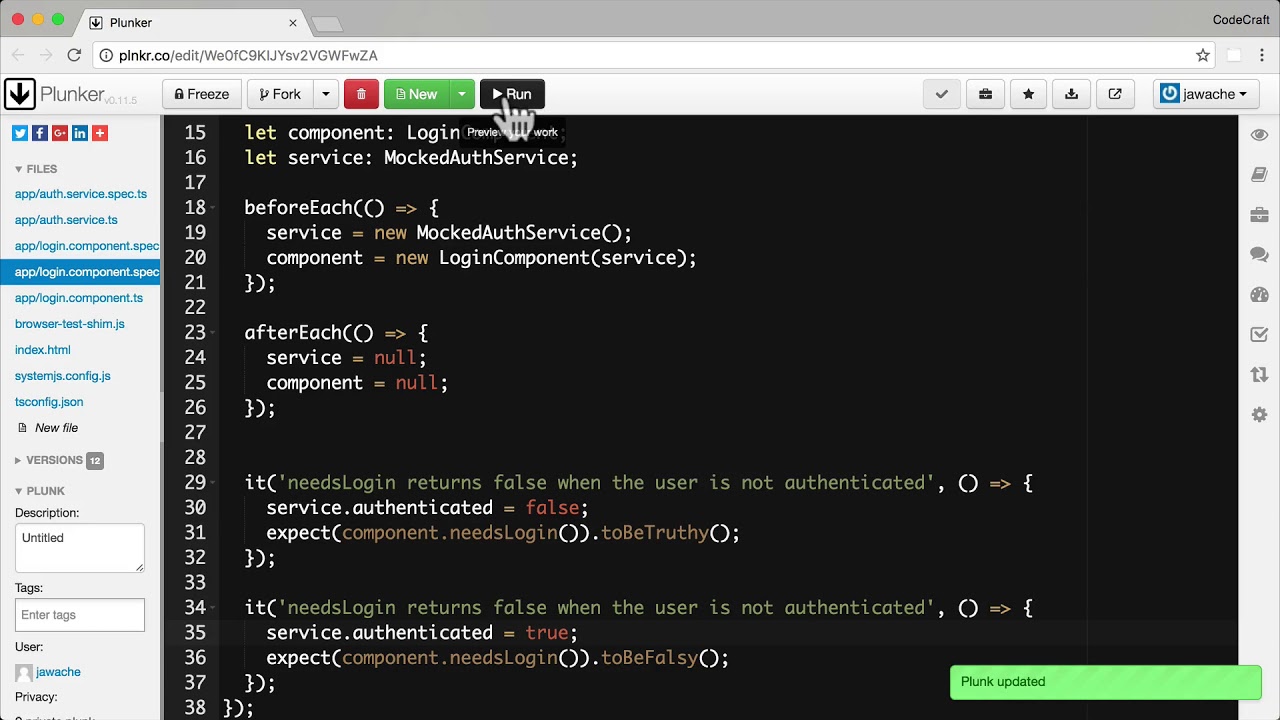Image resolution: width=1280 pixels, height=720 pixels.
Task: Open the briefcase toolbar button
Action: tap(985, 94)
